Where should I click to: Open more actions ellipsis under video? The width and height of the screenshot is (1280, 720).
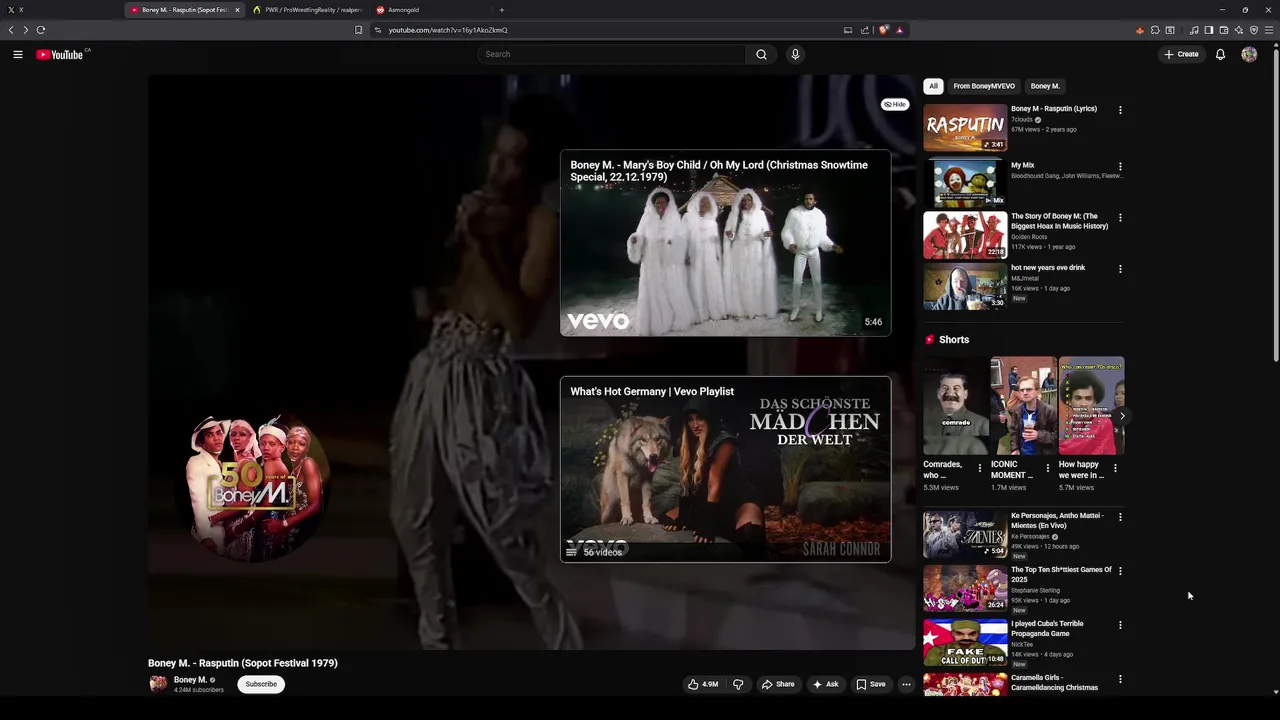906,684
